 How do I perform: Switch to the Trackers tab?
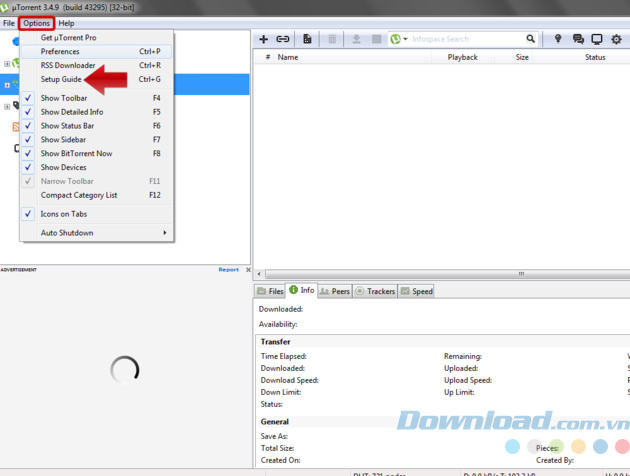[375, 291]
